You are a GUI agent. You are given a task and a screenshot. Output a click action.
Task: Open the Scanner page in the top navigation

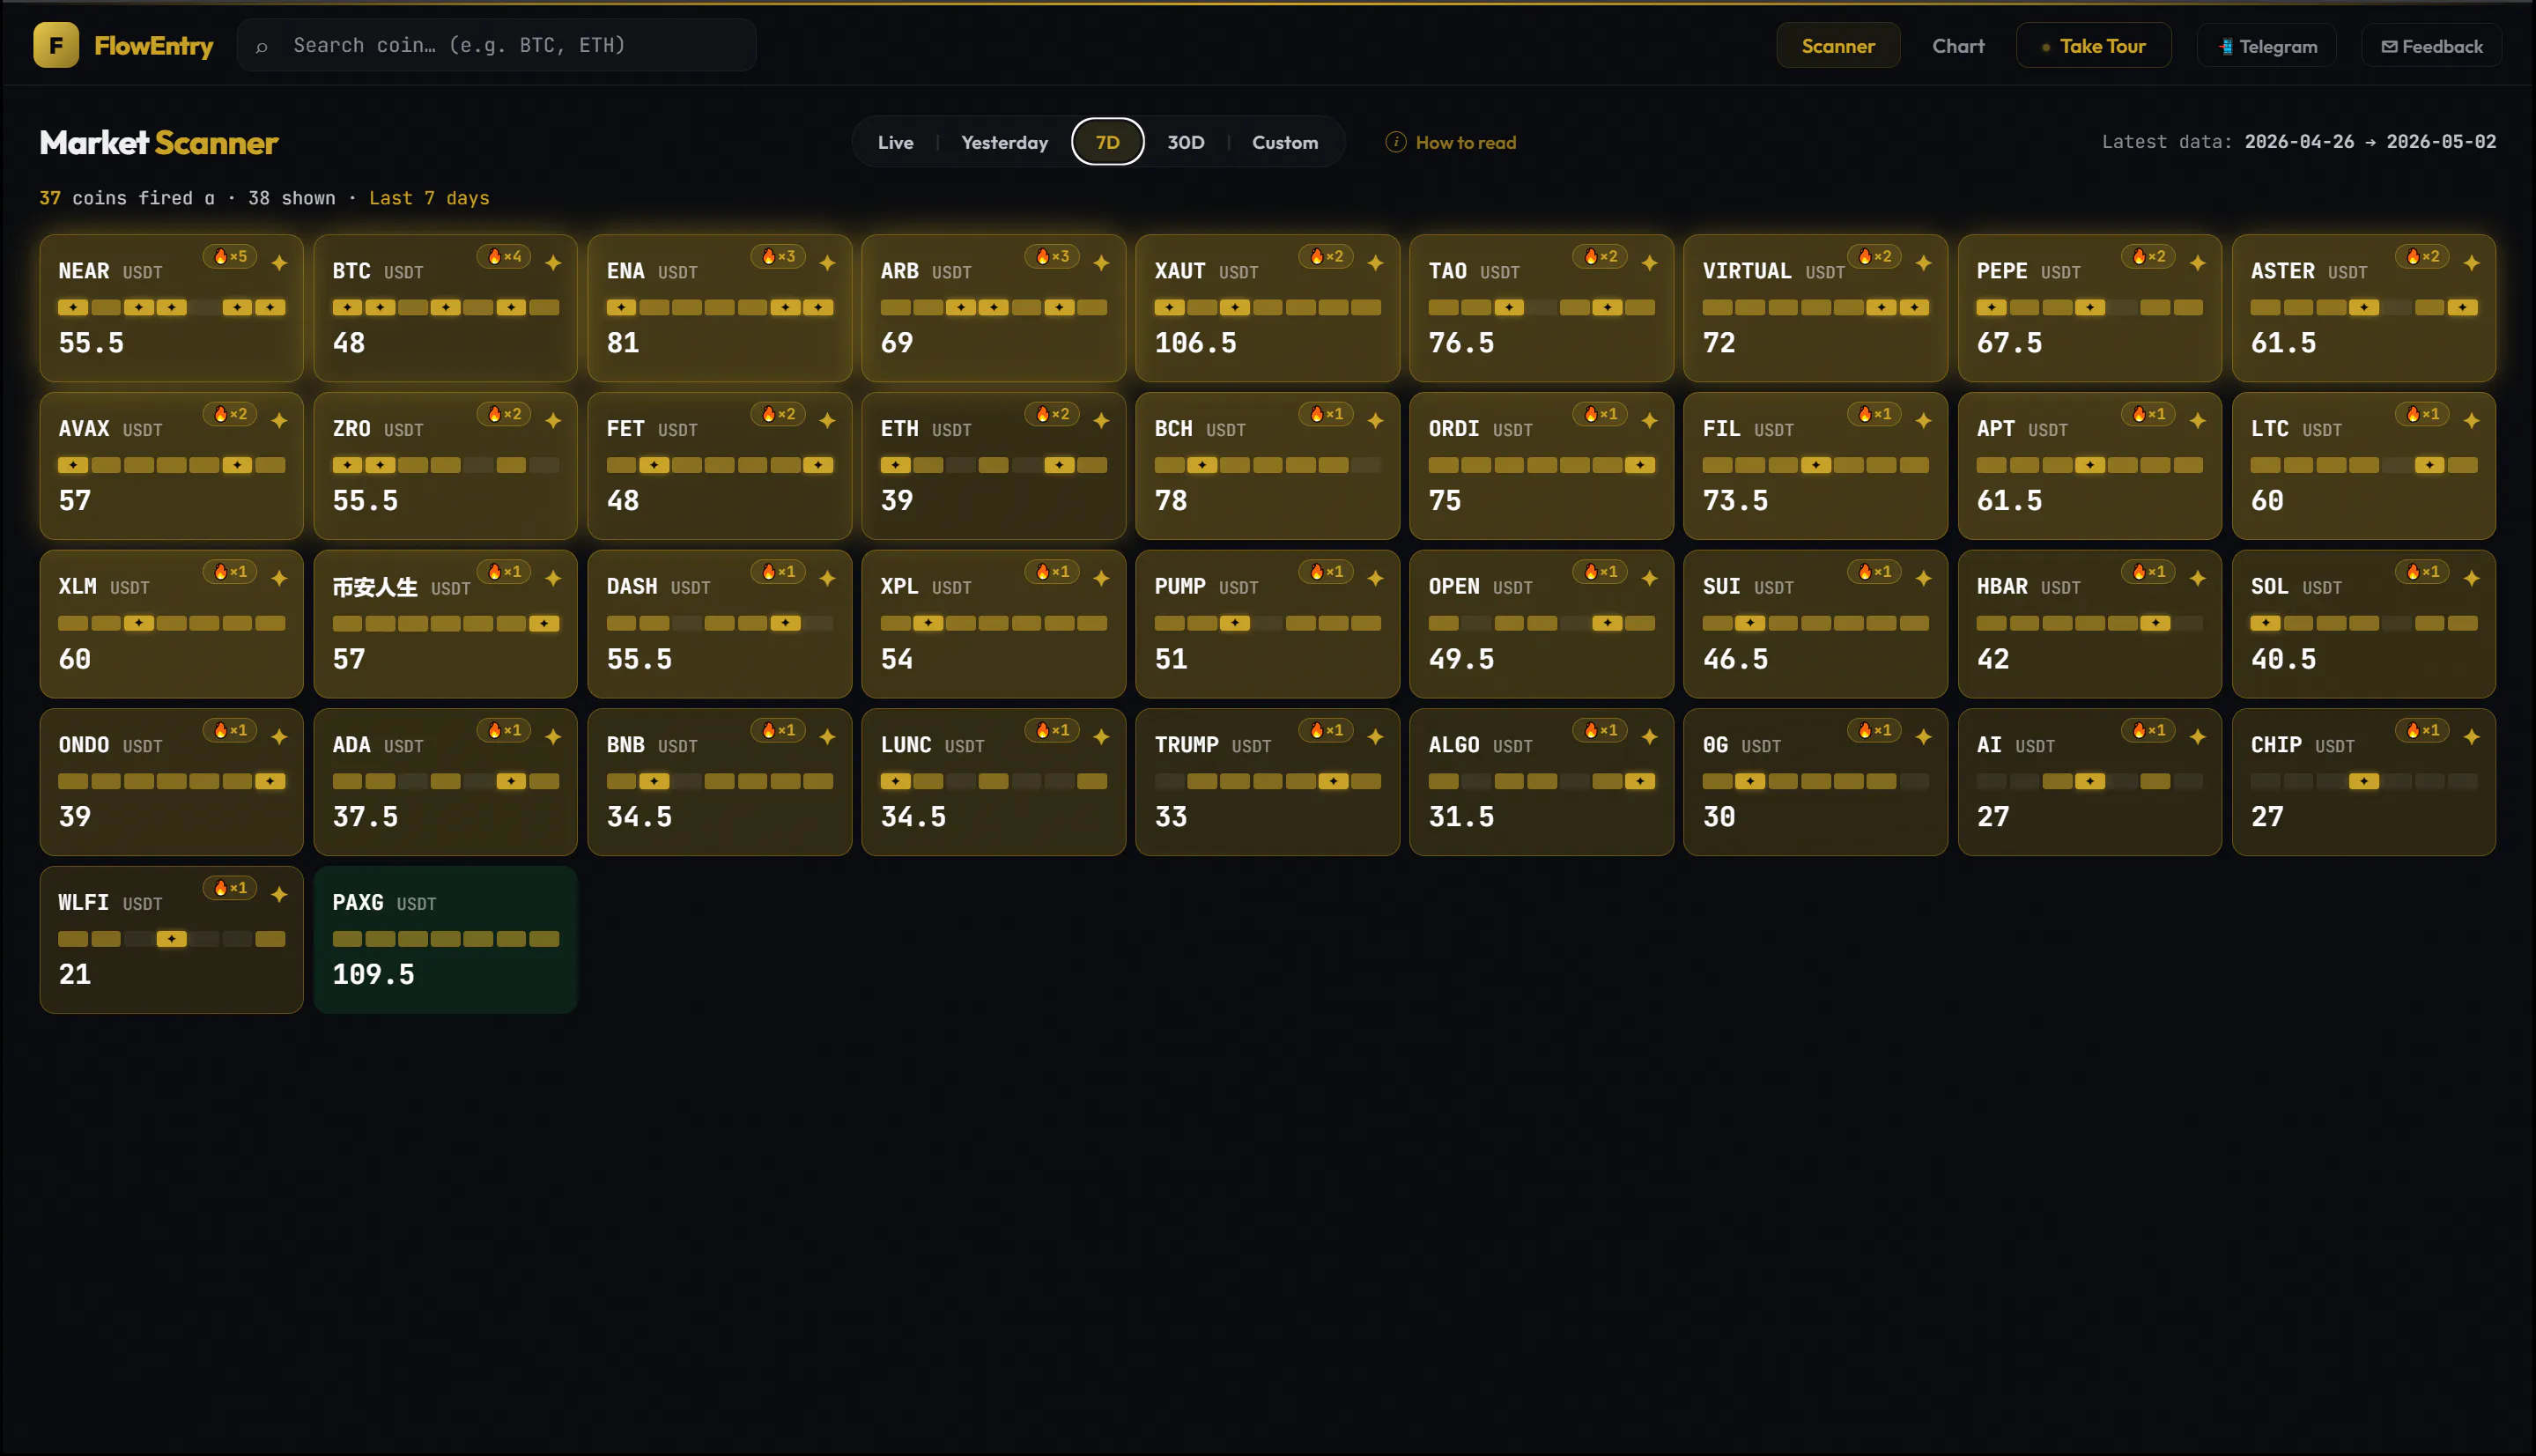[1838, 46]
